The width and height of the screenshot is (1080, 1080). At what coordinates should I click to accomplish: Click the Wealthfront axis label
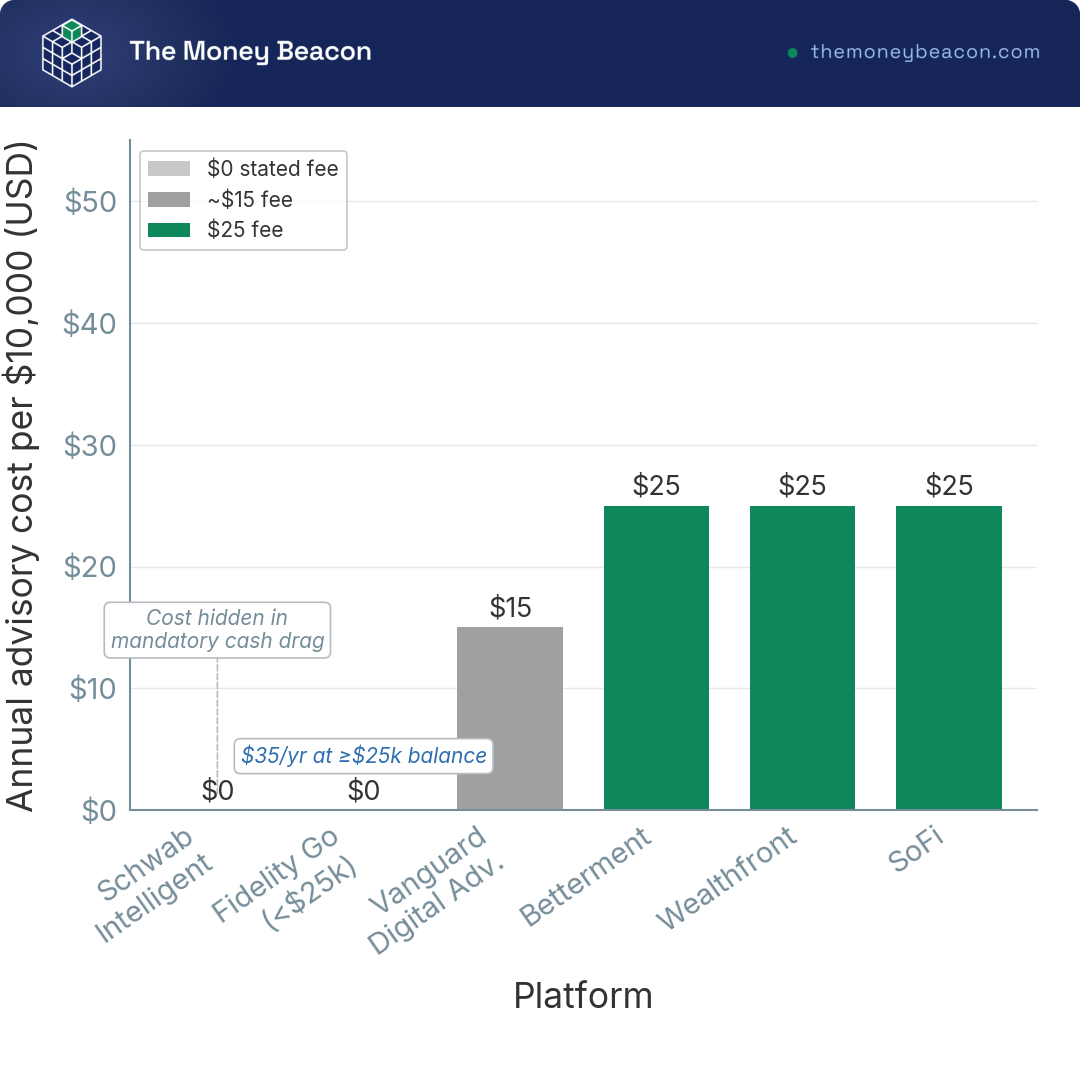click(x=726, y=878)
